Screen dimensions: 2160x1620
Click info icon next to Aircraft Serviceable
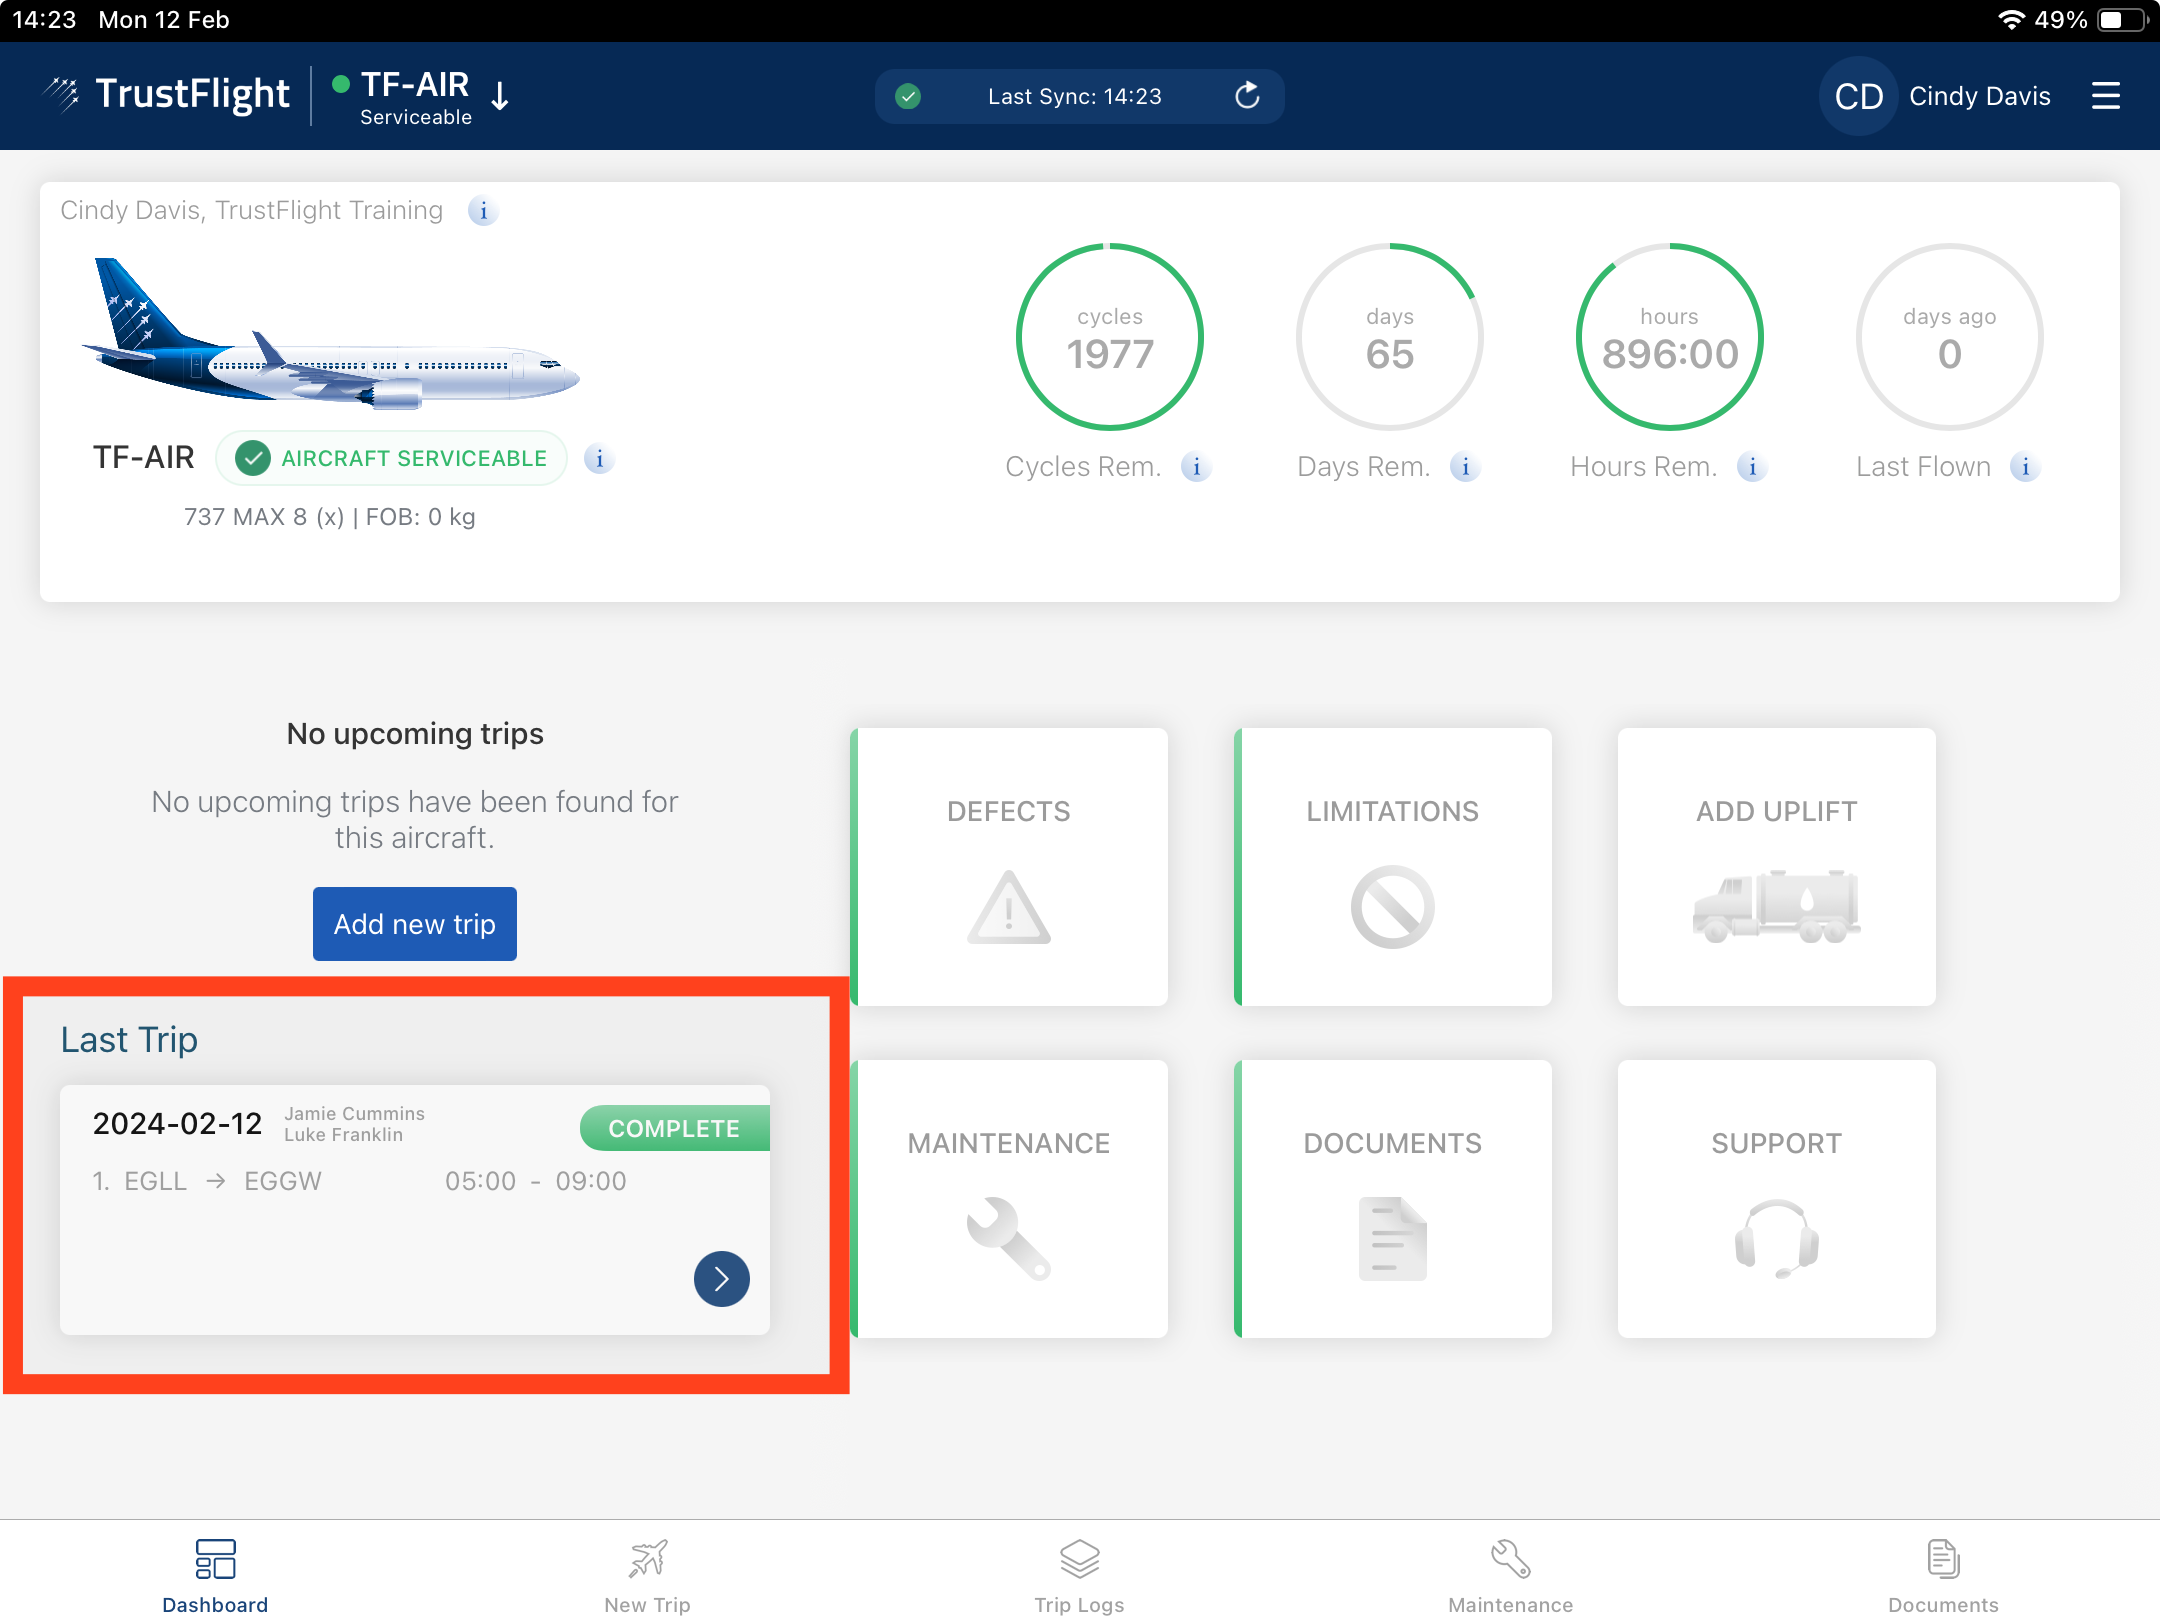pyautogui.click(x=599, y=459)
